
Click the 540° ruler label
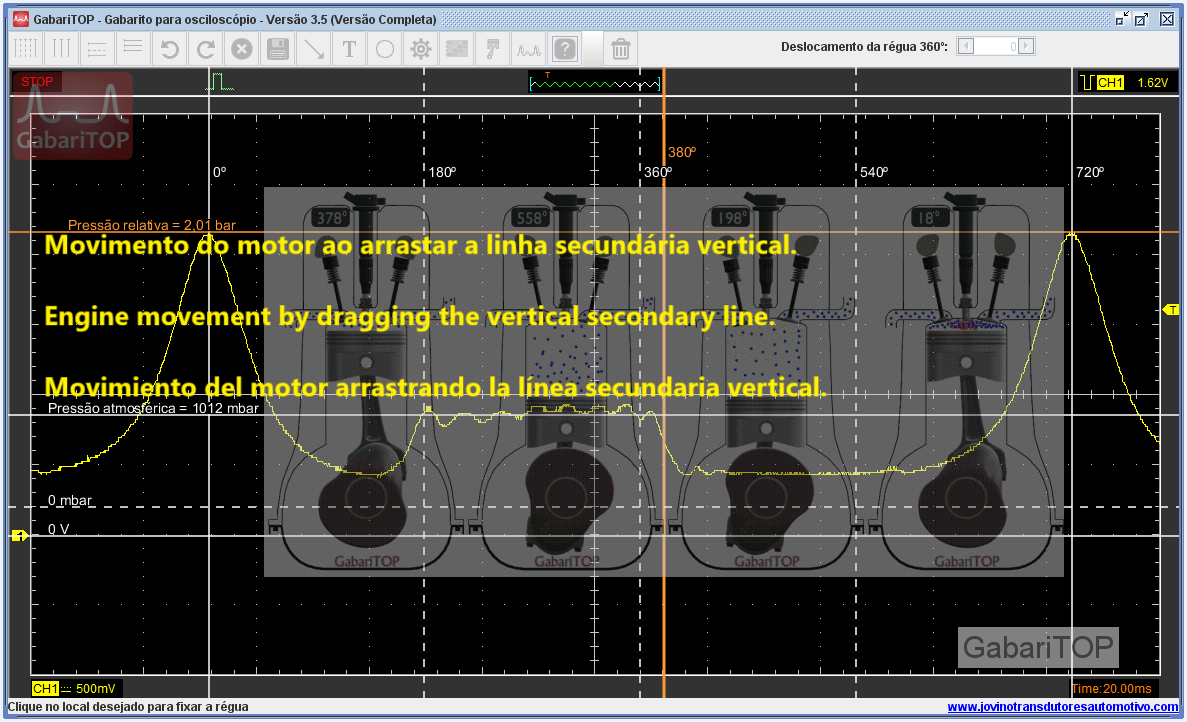(874, 173)
